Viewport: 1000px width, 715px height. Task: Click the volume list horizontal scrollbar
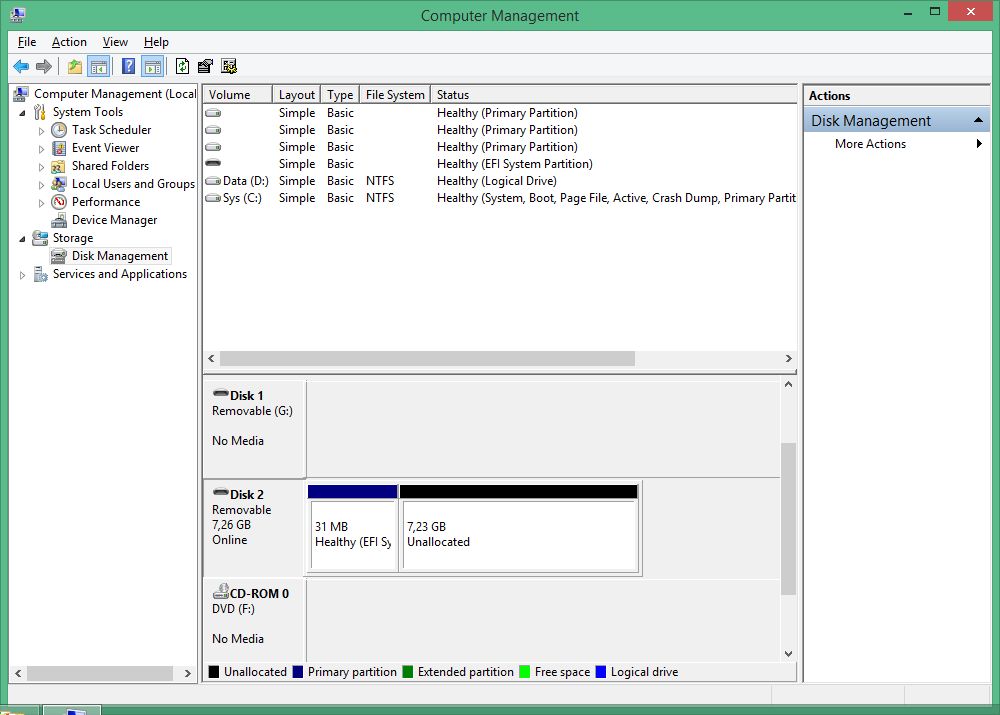pos(427,358)
